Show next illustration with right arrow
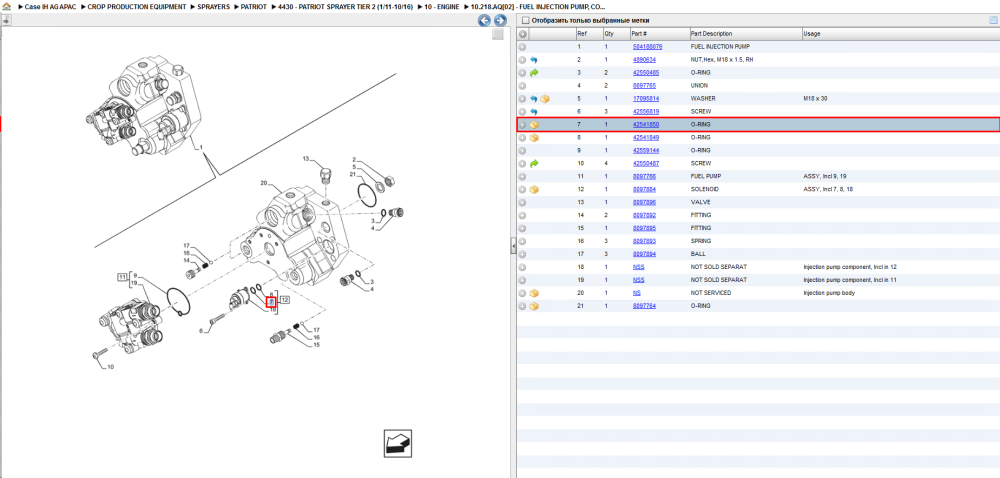This screenshot has height=478, width=1000. tap(501, 20)
